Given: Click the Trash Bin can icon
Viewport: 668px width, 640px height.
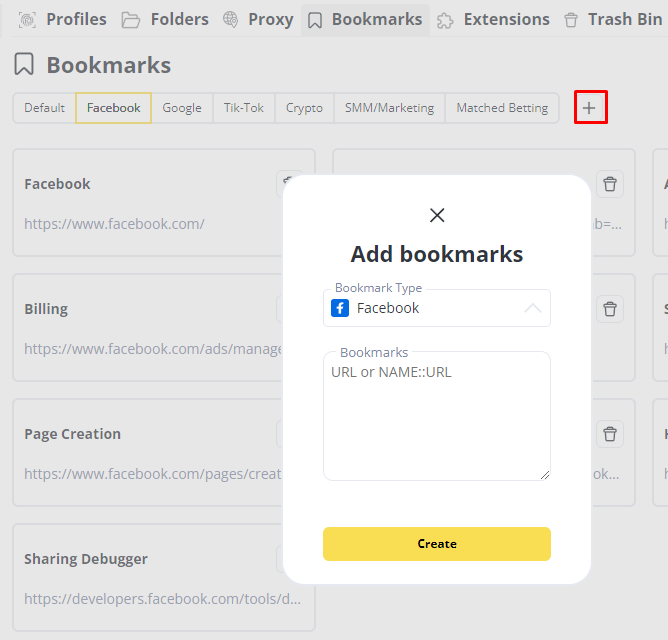Looking at the screenshot, I should [571, 20].
